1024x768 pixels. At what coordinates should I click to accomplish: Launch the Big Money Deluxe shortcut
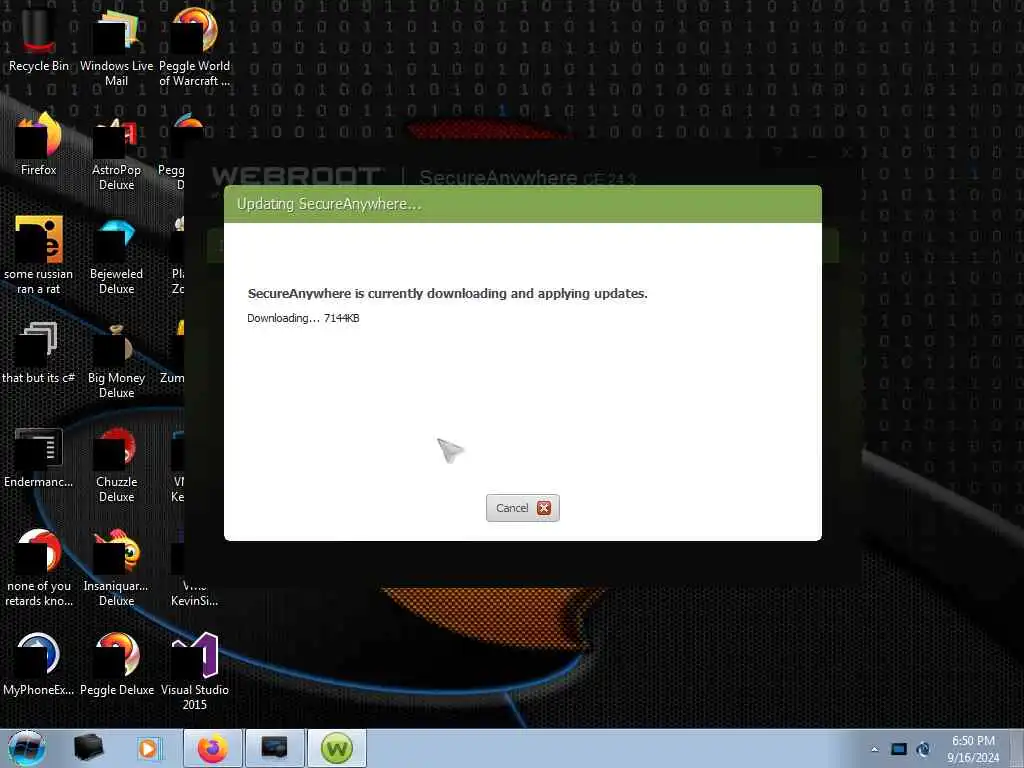[116, 359]
